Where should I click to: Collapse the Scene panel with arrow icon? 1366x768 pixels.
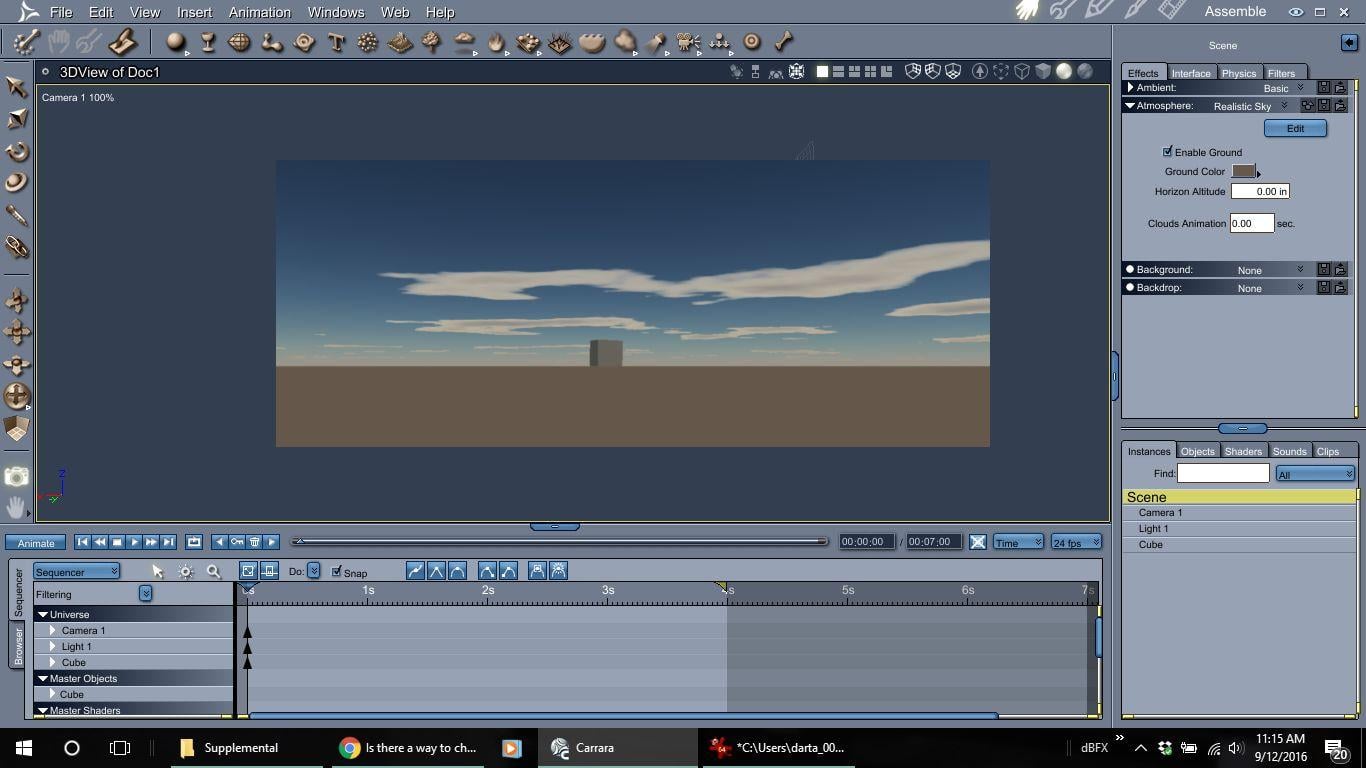(1349, 43)
